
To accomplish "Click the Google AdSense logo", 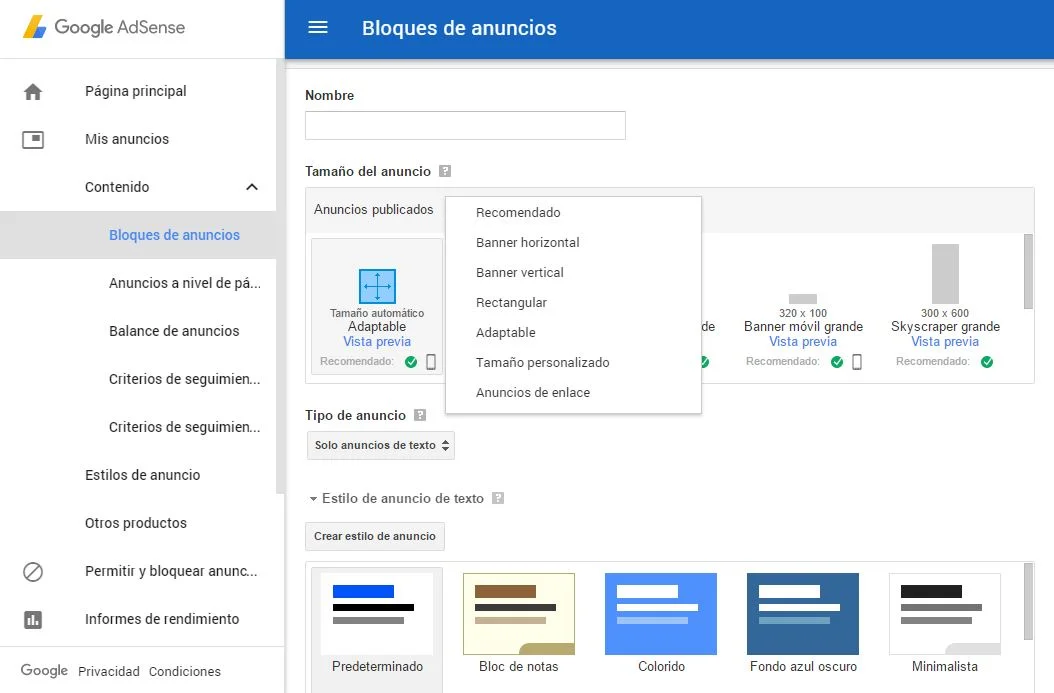I will [104, 28].
